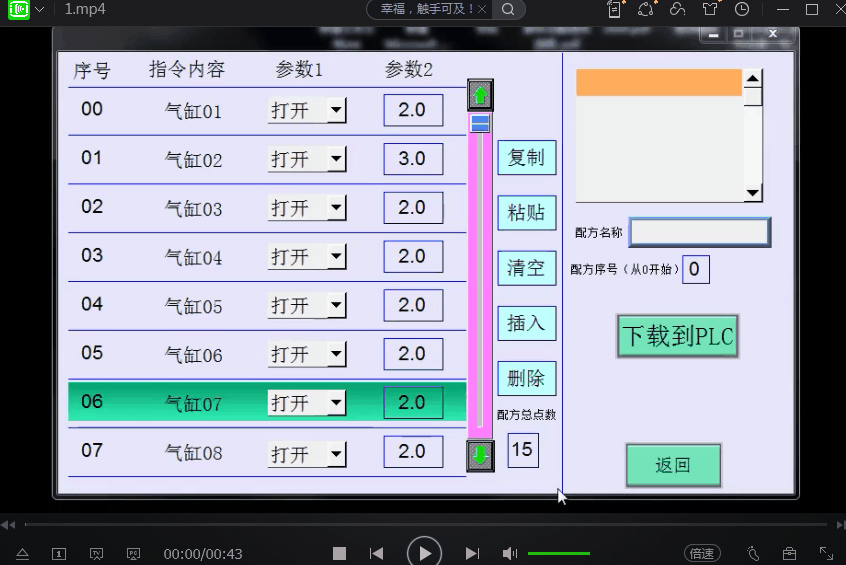Expand 参数1 dropdown for 气缸04

click(x=336, y=257)
